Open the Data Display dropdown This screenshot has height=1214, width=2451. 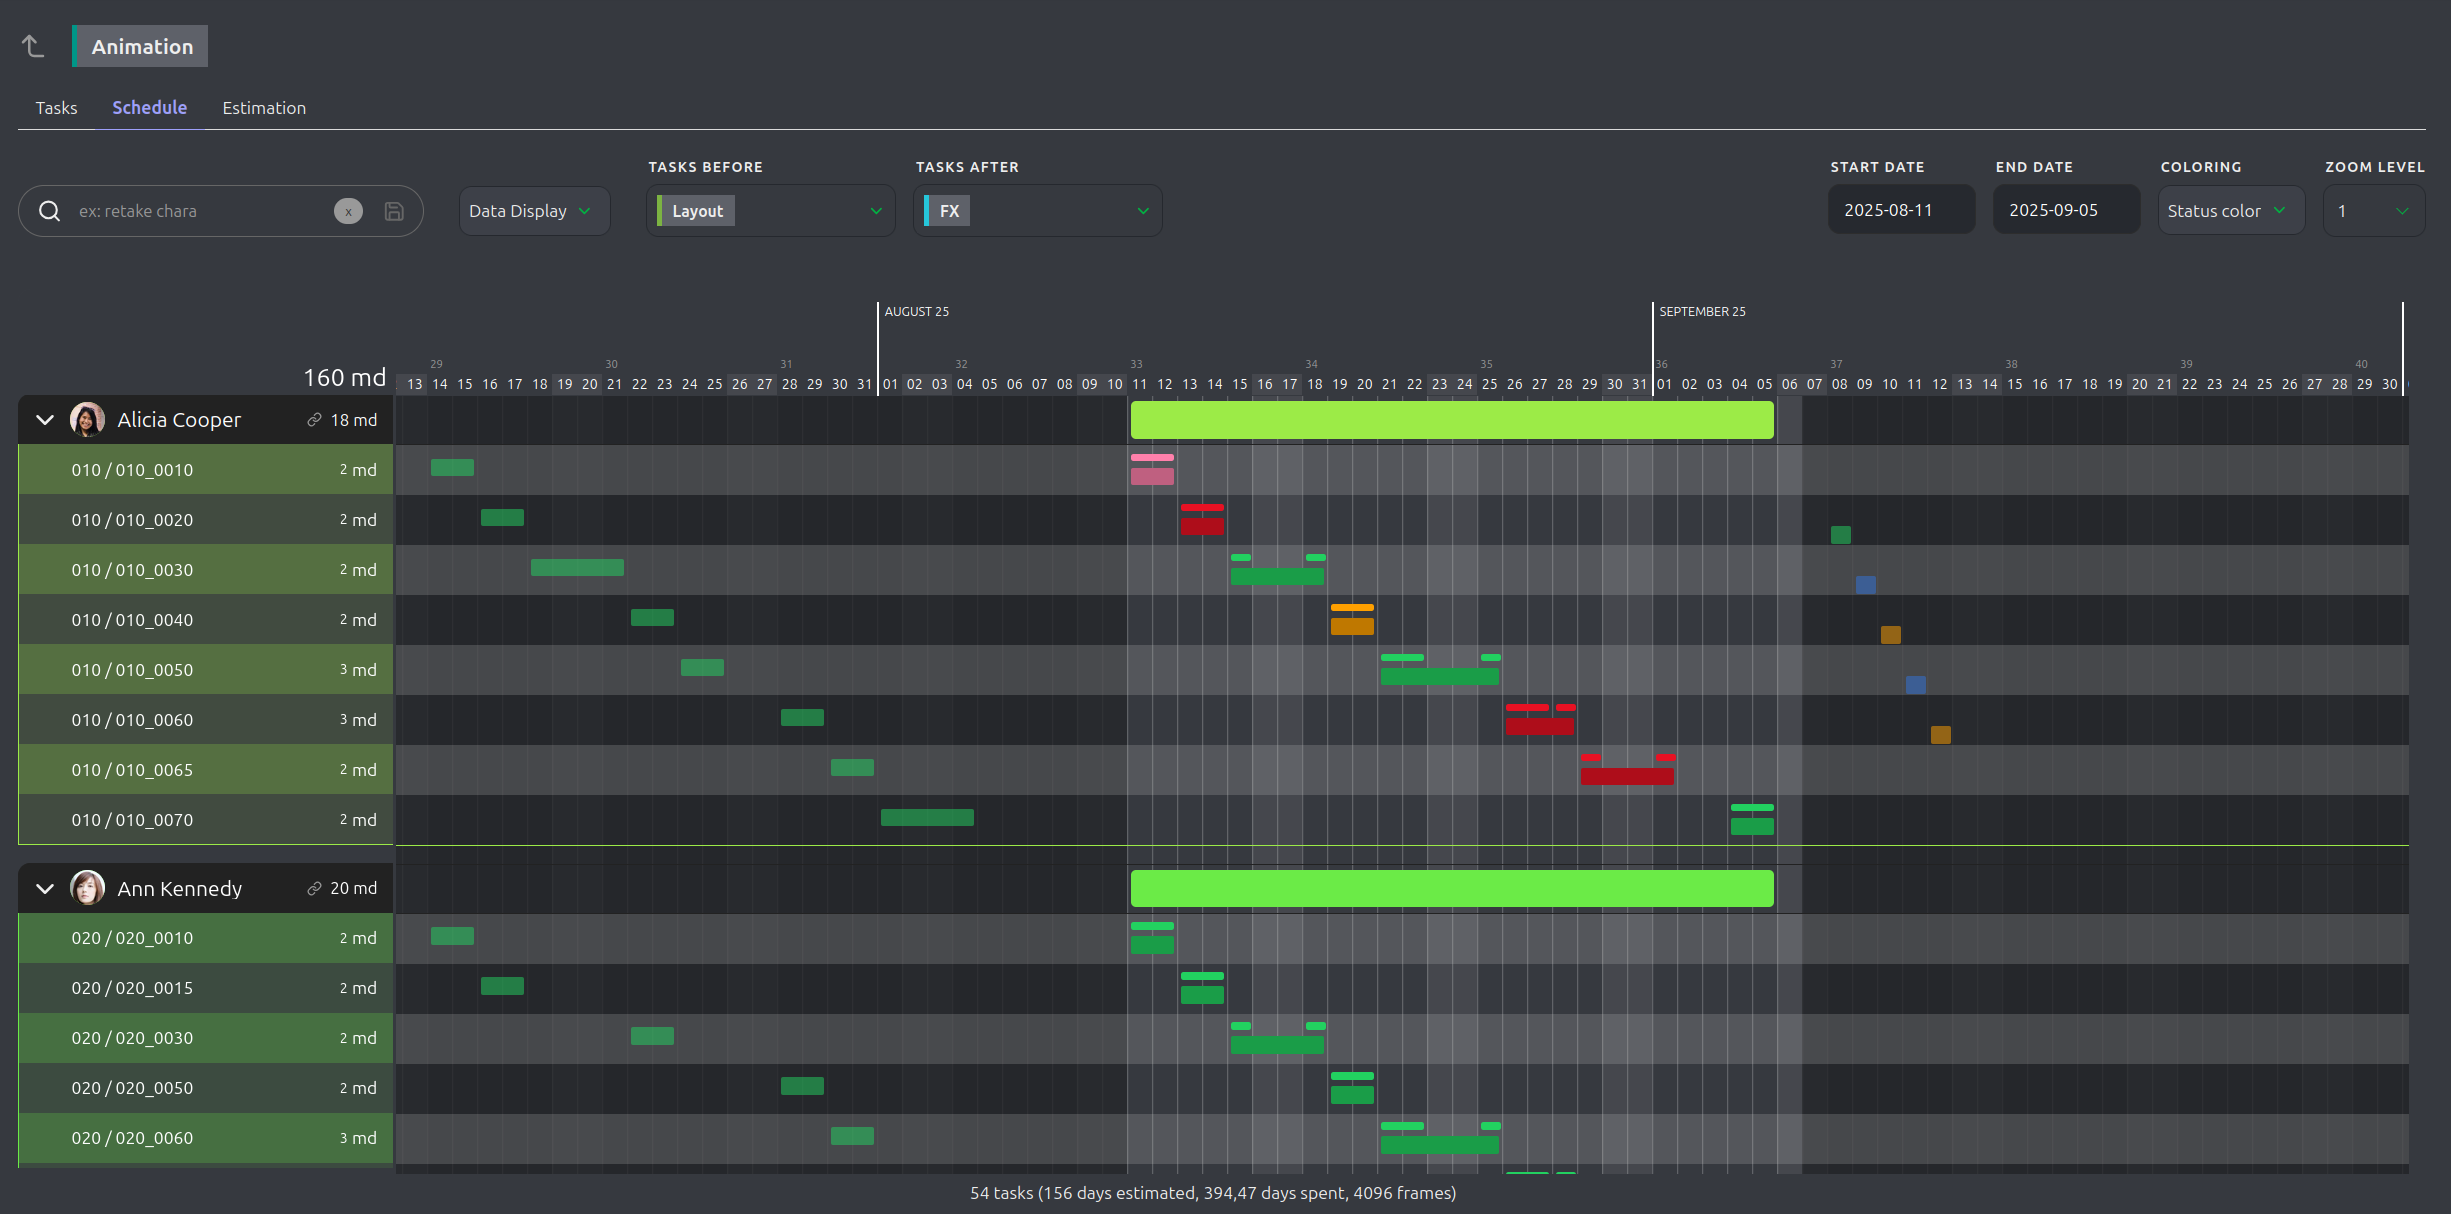pos(533,211)
